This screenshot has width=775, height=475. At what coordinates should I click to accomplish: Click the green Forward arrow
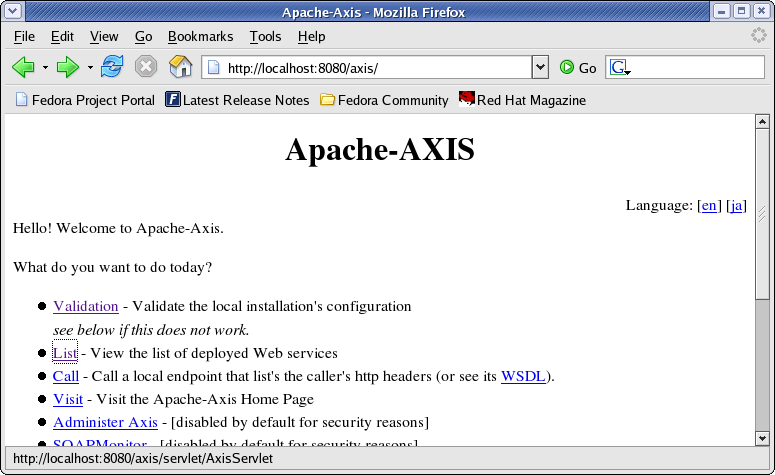pyautogui.click(x=68, y=67)
